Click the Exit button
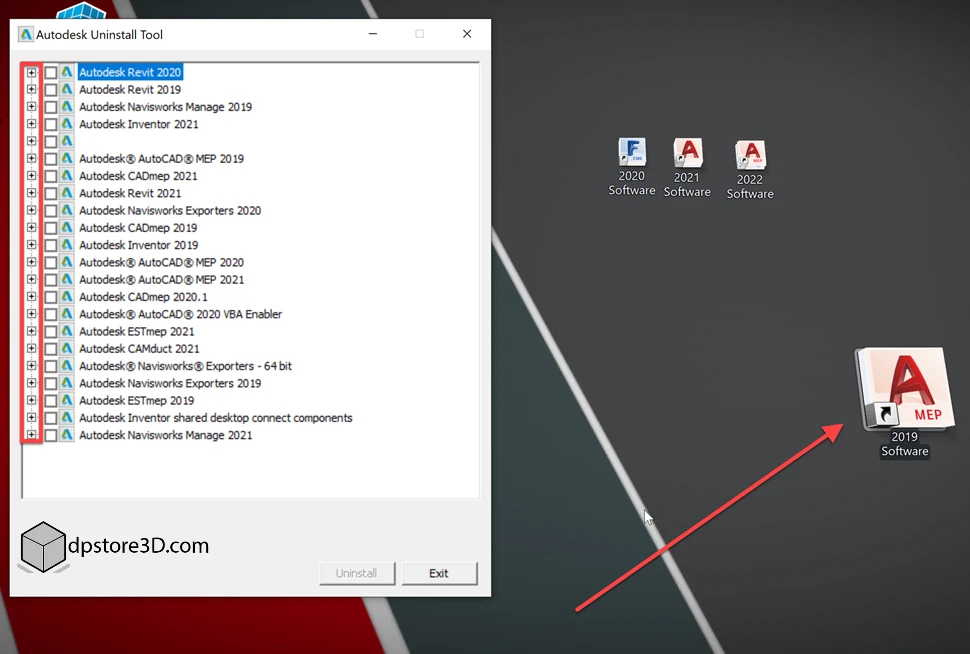The width and height of the screenshot is (970, 654). point(439,574)
